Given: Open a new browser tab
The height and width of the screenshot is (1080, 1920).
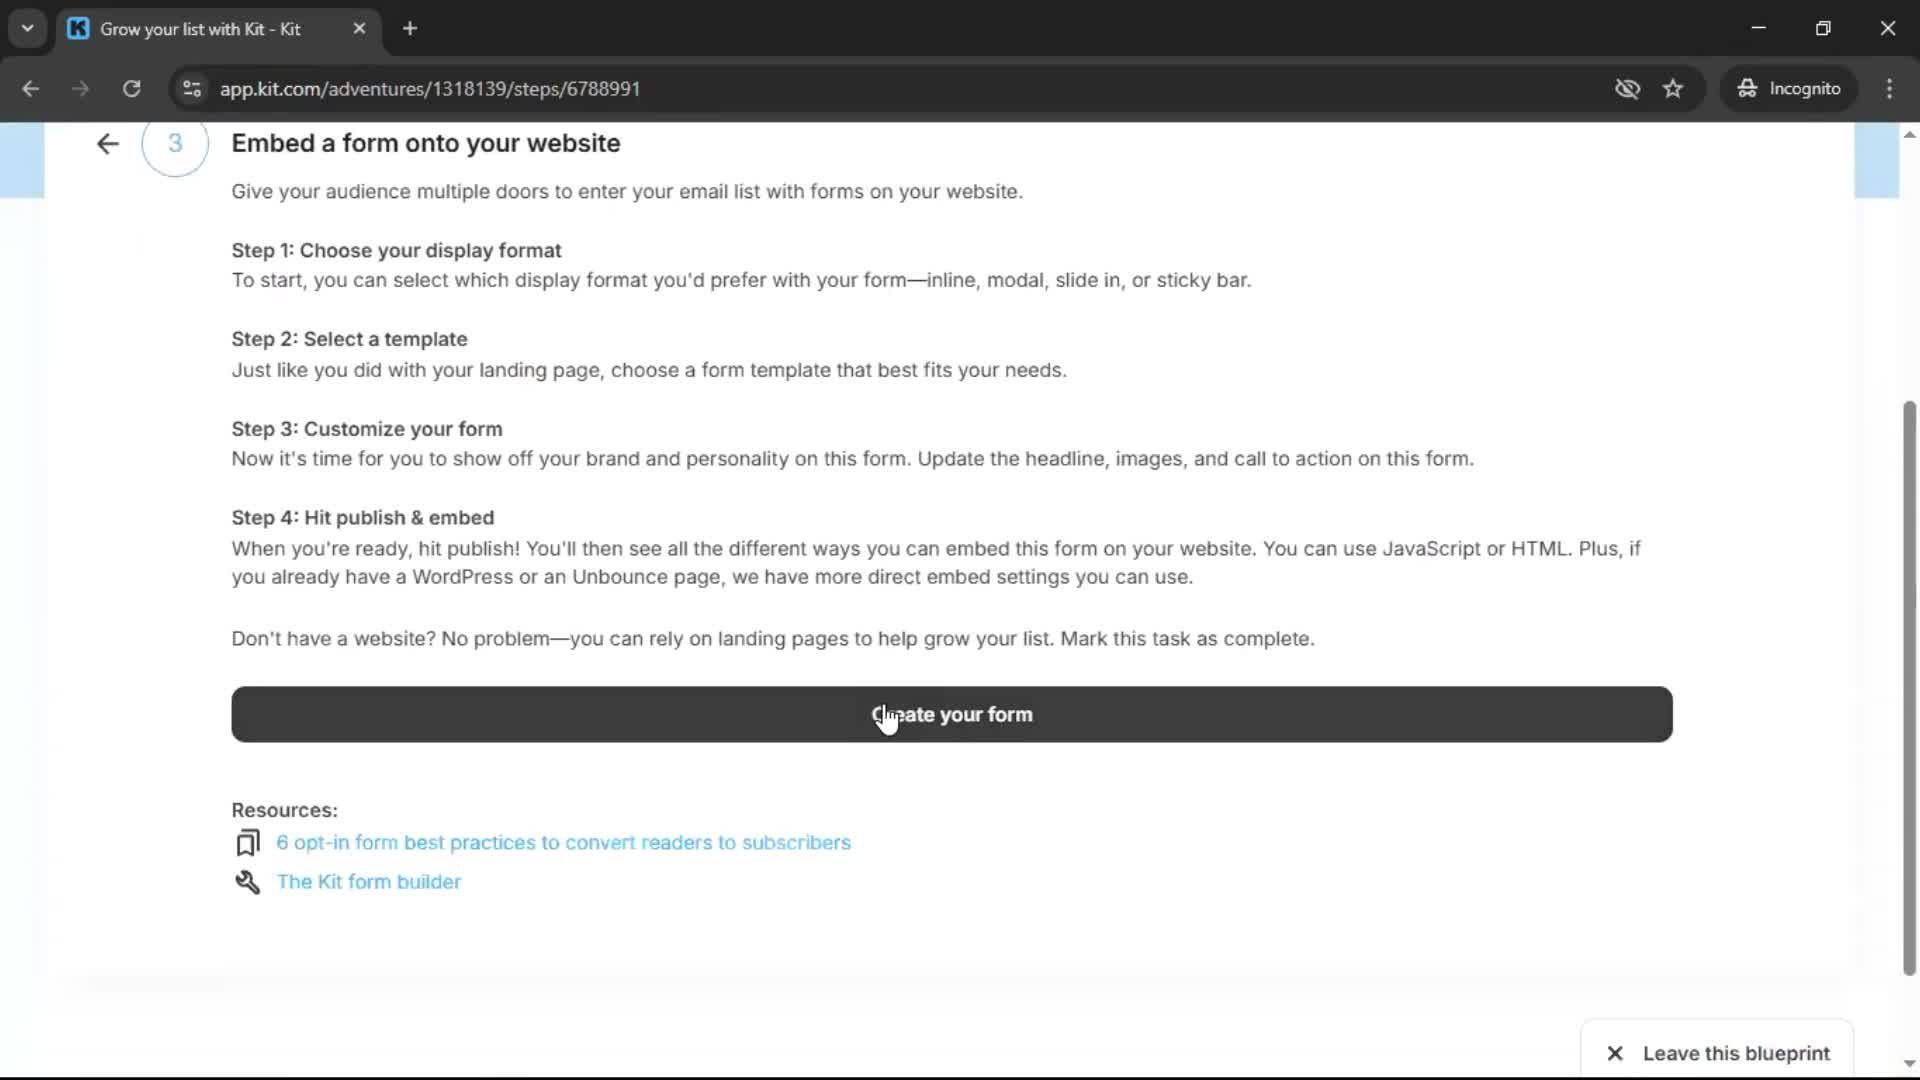Looking at the screenshot, I should tap(410, 28).
